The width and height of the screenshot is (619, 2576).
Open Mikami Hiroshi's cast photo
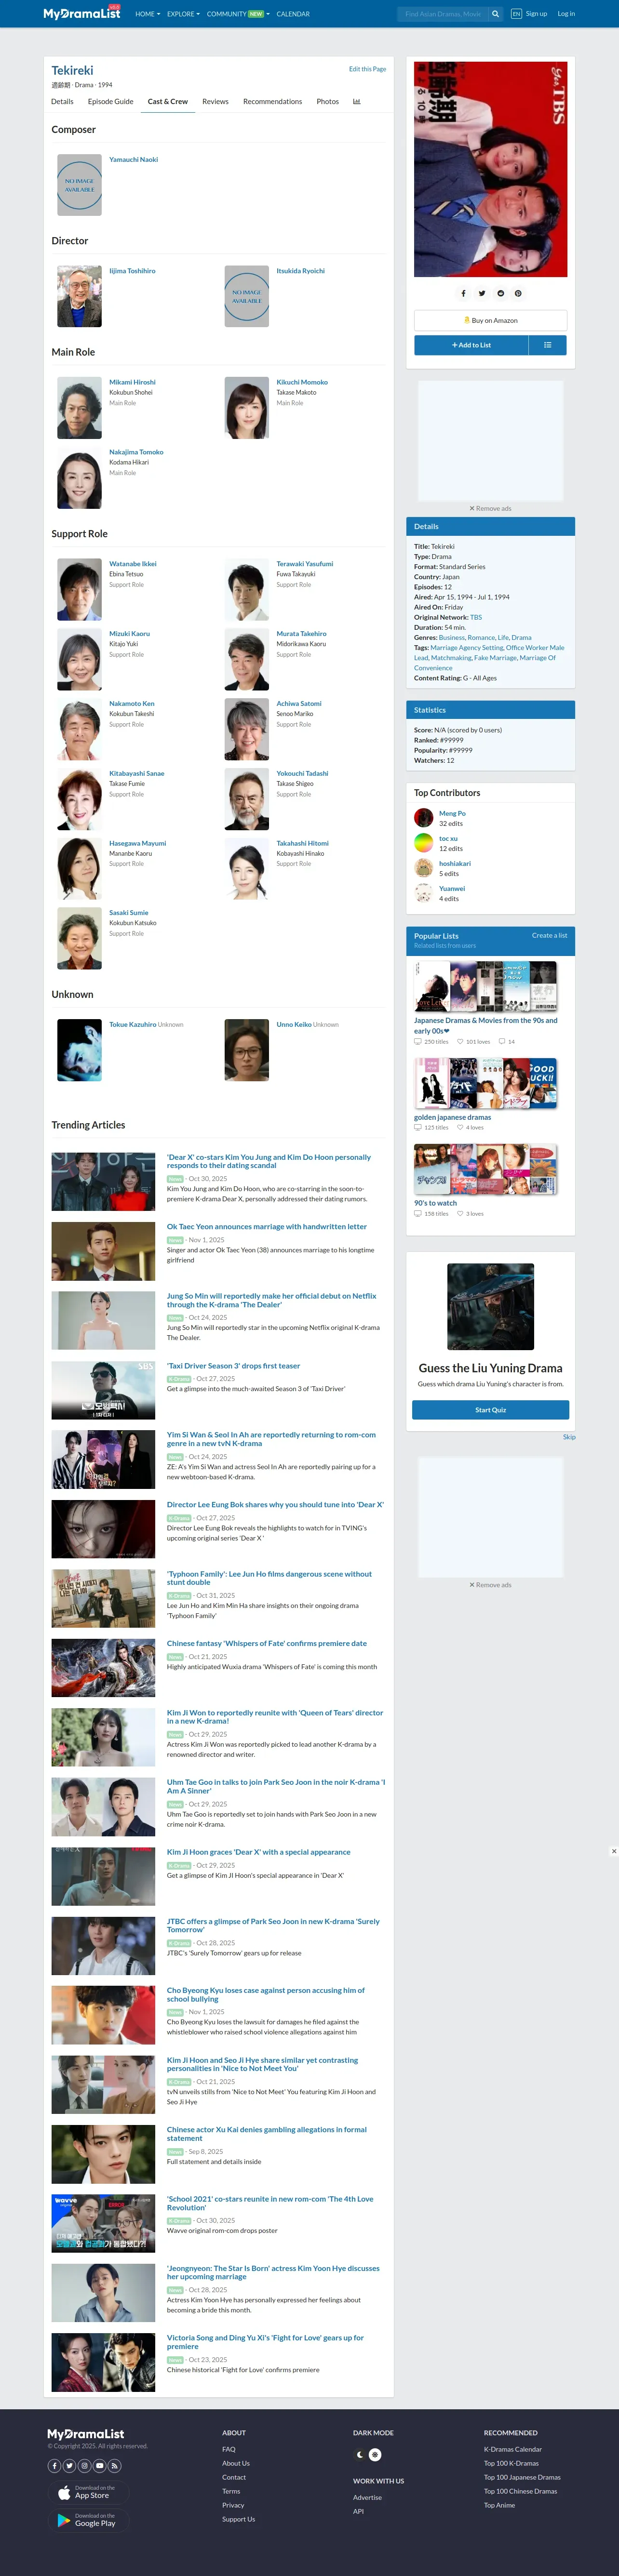tap(79, 408)
